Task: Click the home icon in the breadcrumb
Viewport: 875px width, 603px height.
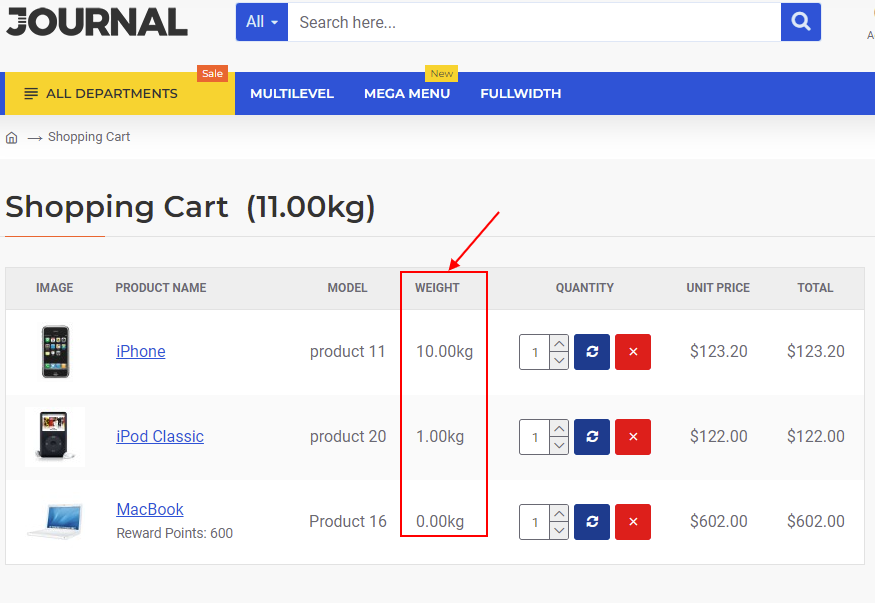Action: click(10, 136)
